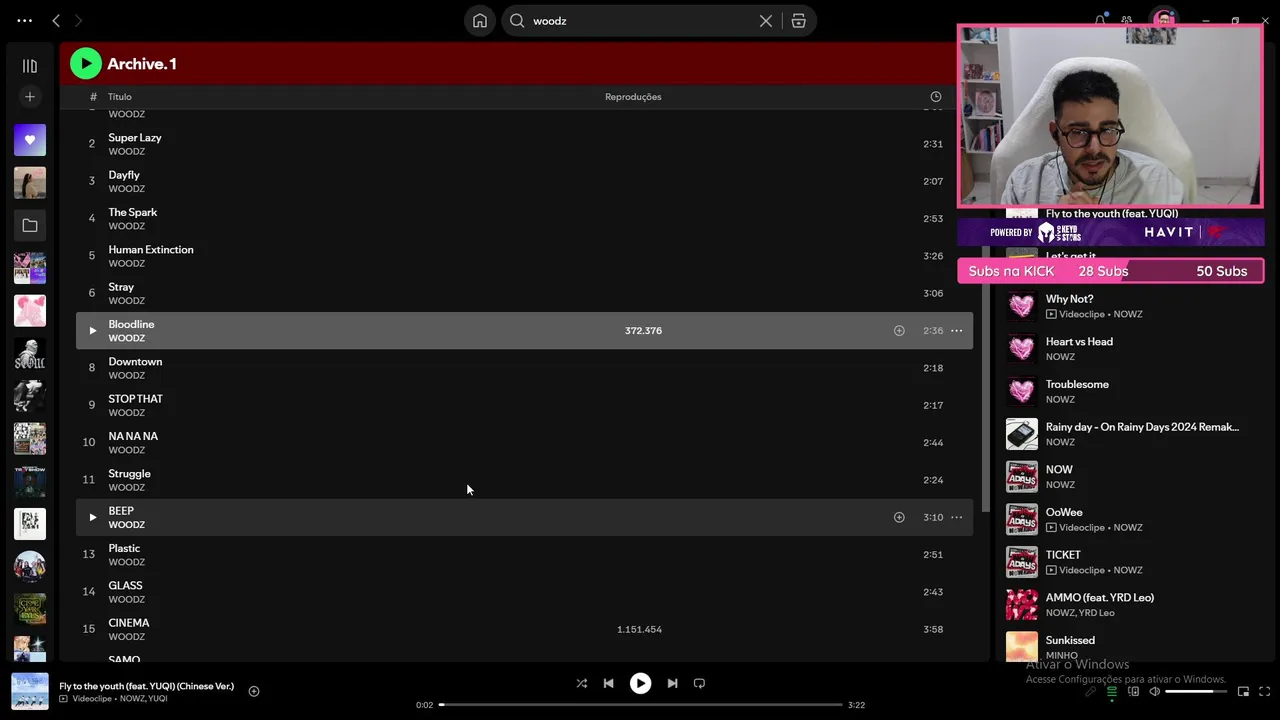Viewport: 1280px width, 720px height.
Task: Create a new playlist with plus icon
Action: 30,97
